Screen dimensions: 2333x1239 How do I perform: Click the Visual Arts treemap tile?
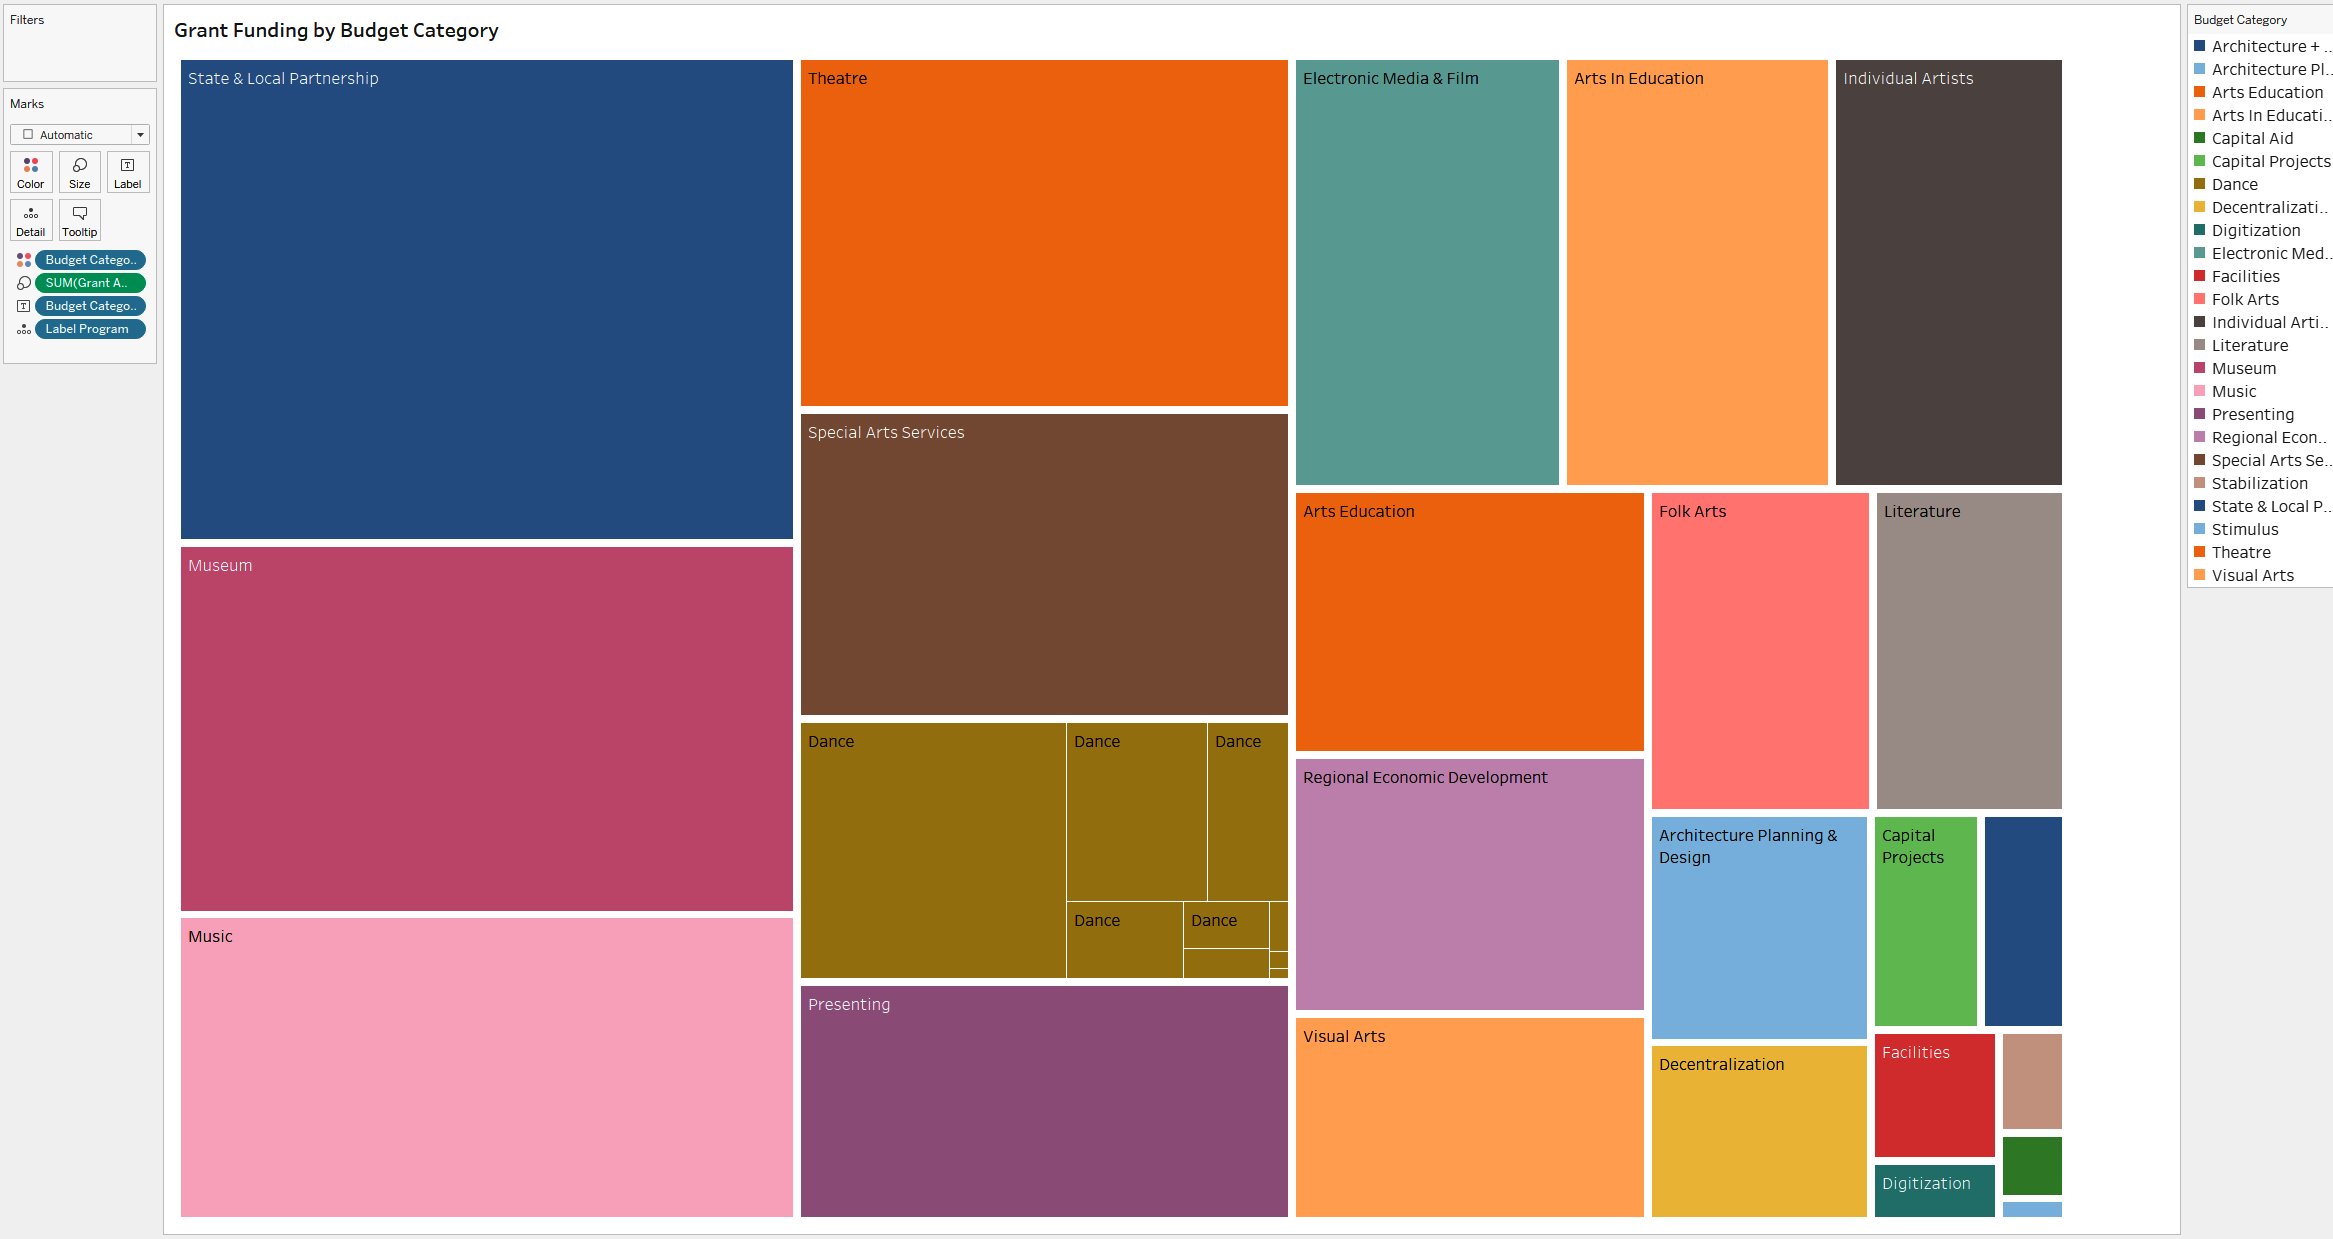(1470, 1117)
